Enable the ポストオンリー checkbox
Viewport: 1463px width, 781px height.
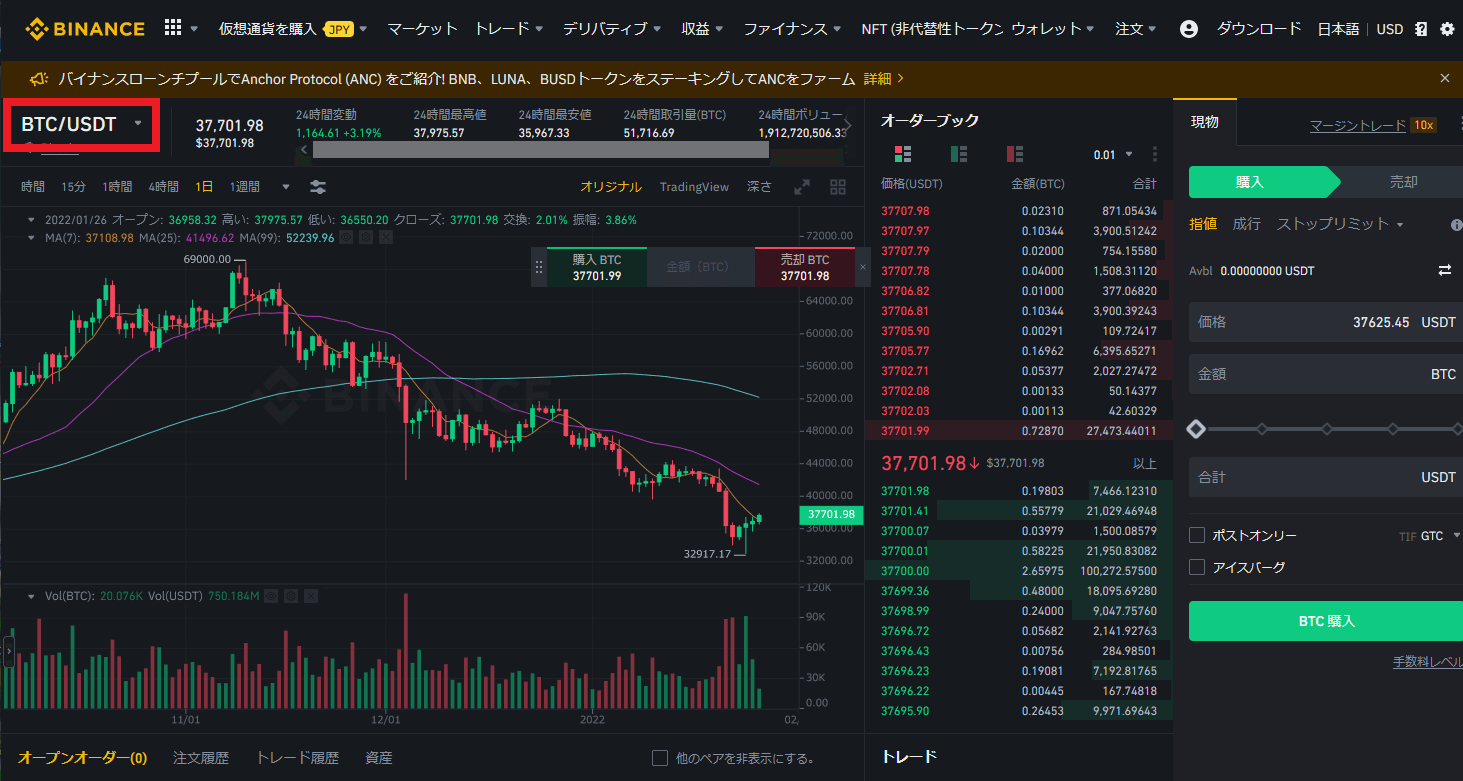click(1197, 535)
